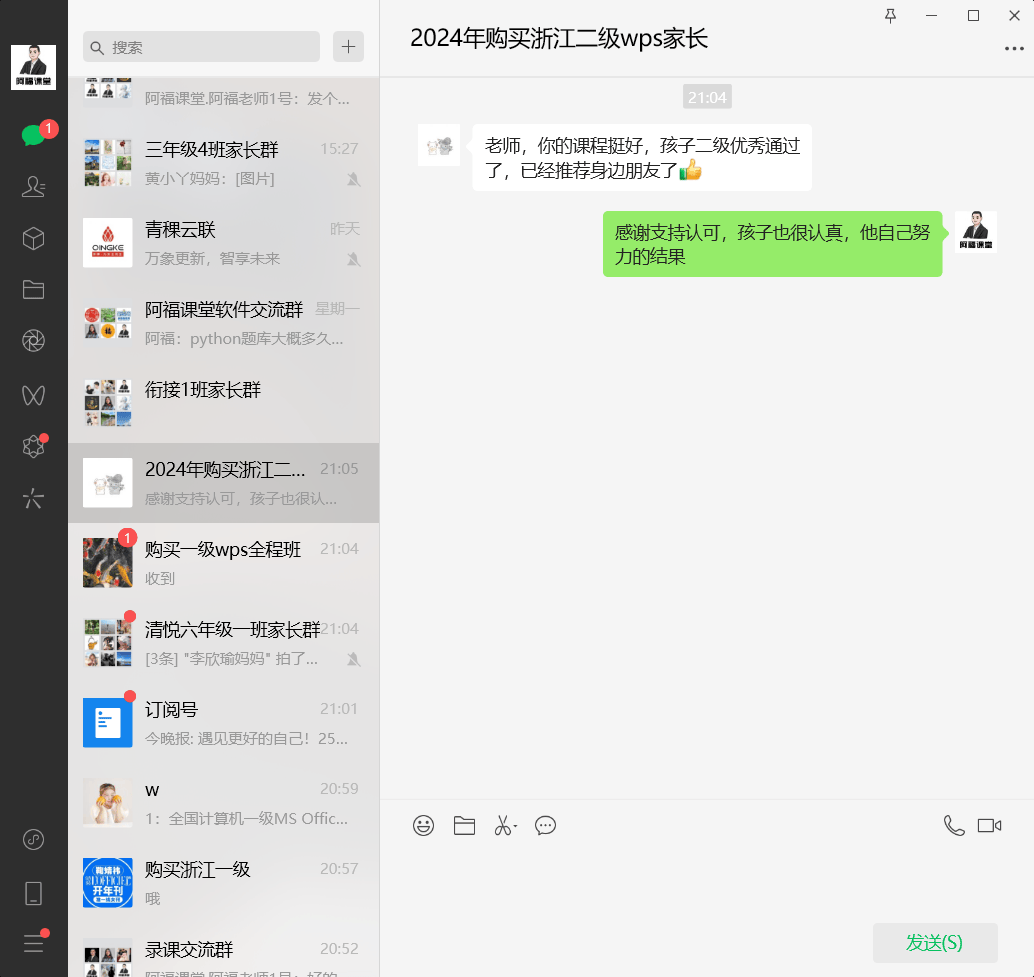Viewport: 1034px width, 977px height.
Task: Open the Chats tab with unread badge
Action: point(33,134)
